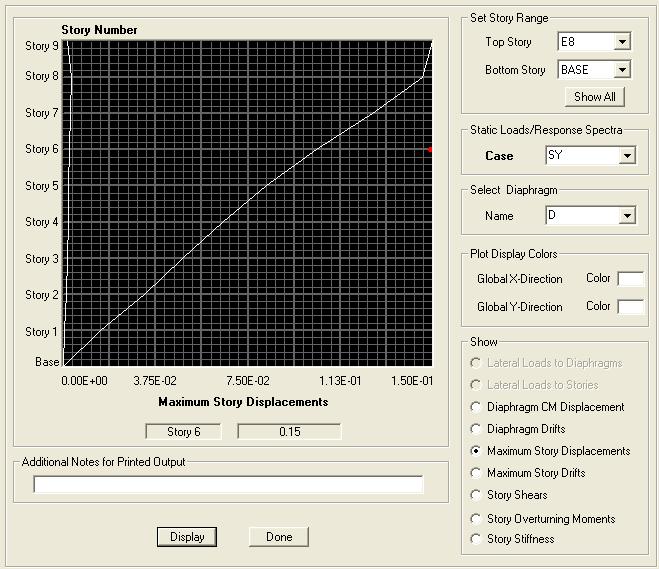Click the Maximum Story Displacements axis title

(x=243, y=402)
